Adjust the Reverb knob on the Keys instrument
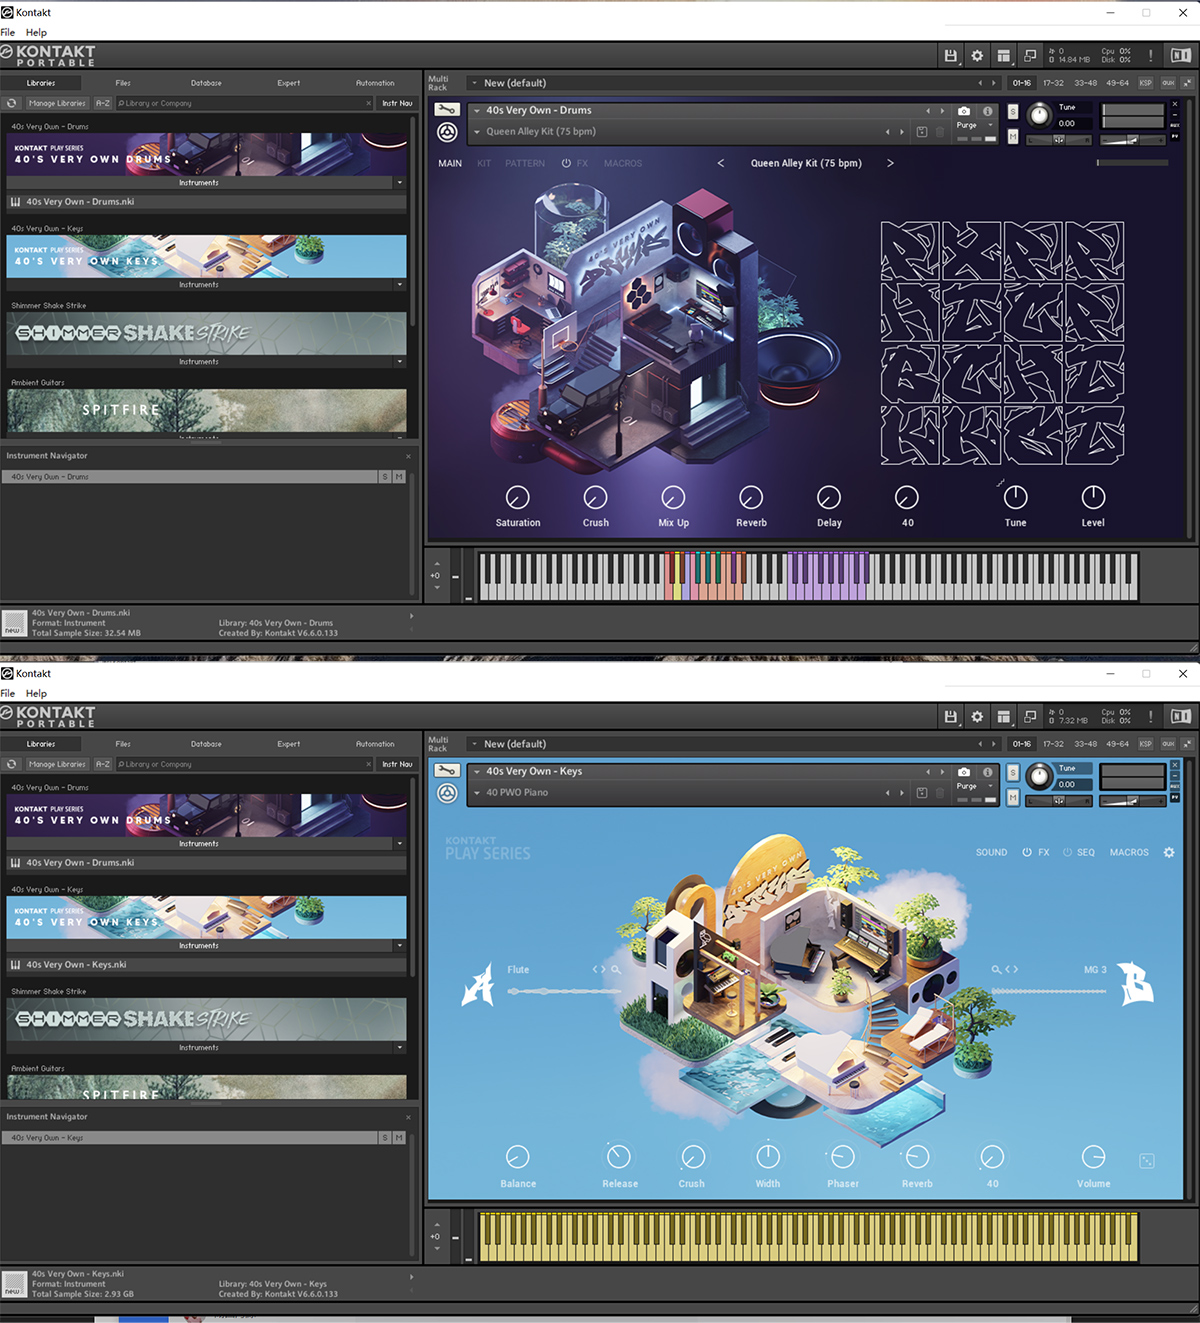The width and height of the screenshot is (1200, 1323). point(917,1157)
